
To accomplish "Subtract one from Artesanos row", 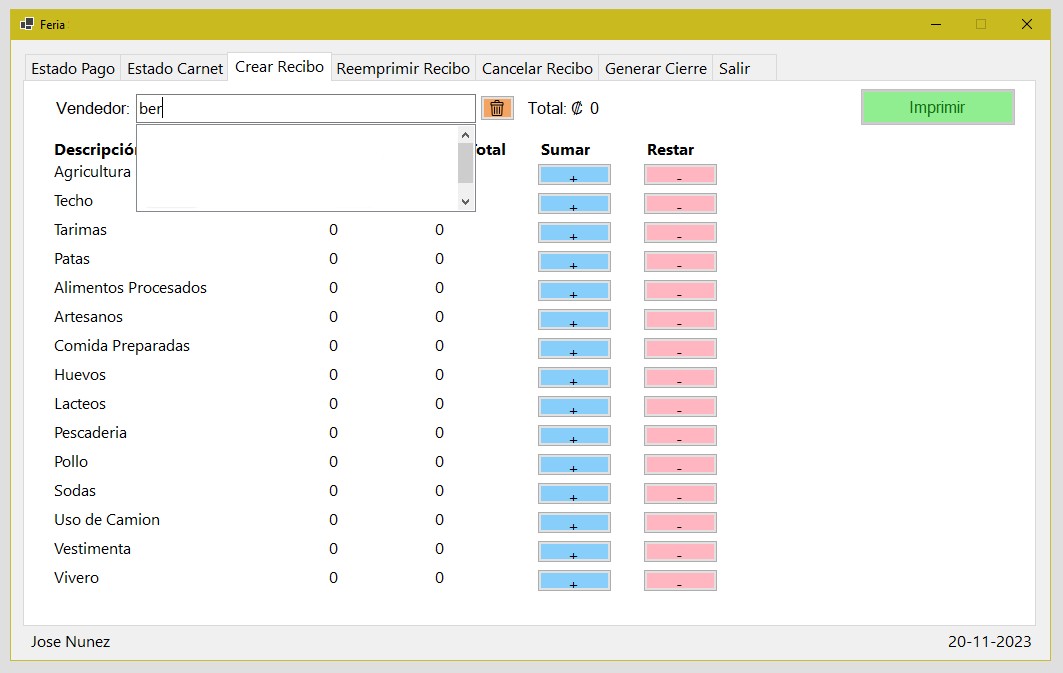I will pyautogui.click(x=680, y=320).
